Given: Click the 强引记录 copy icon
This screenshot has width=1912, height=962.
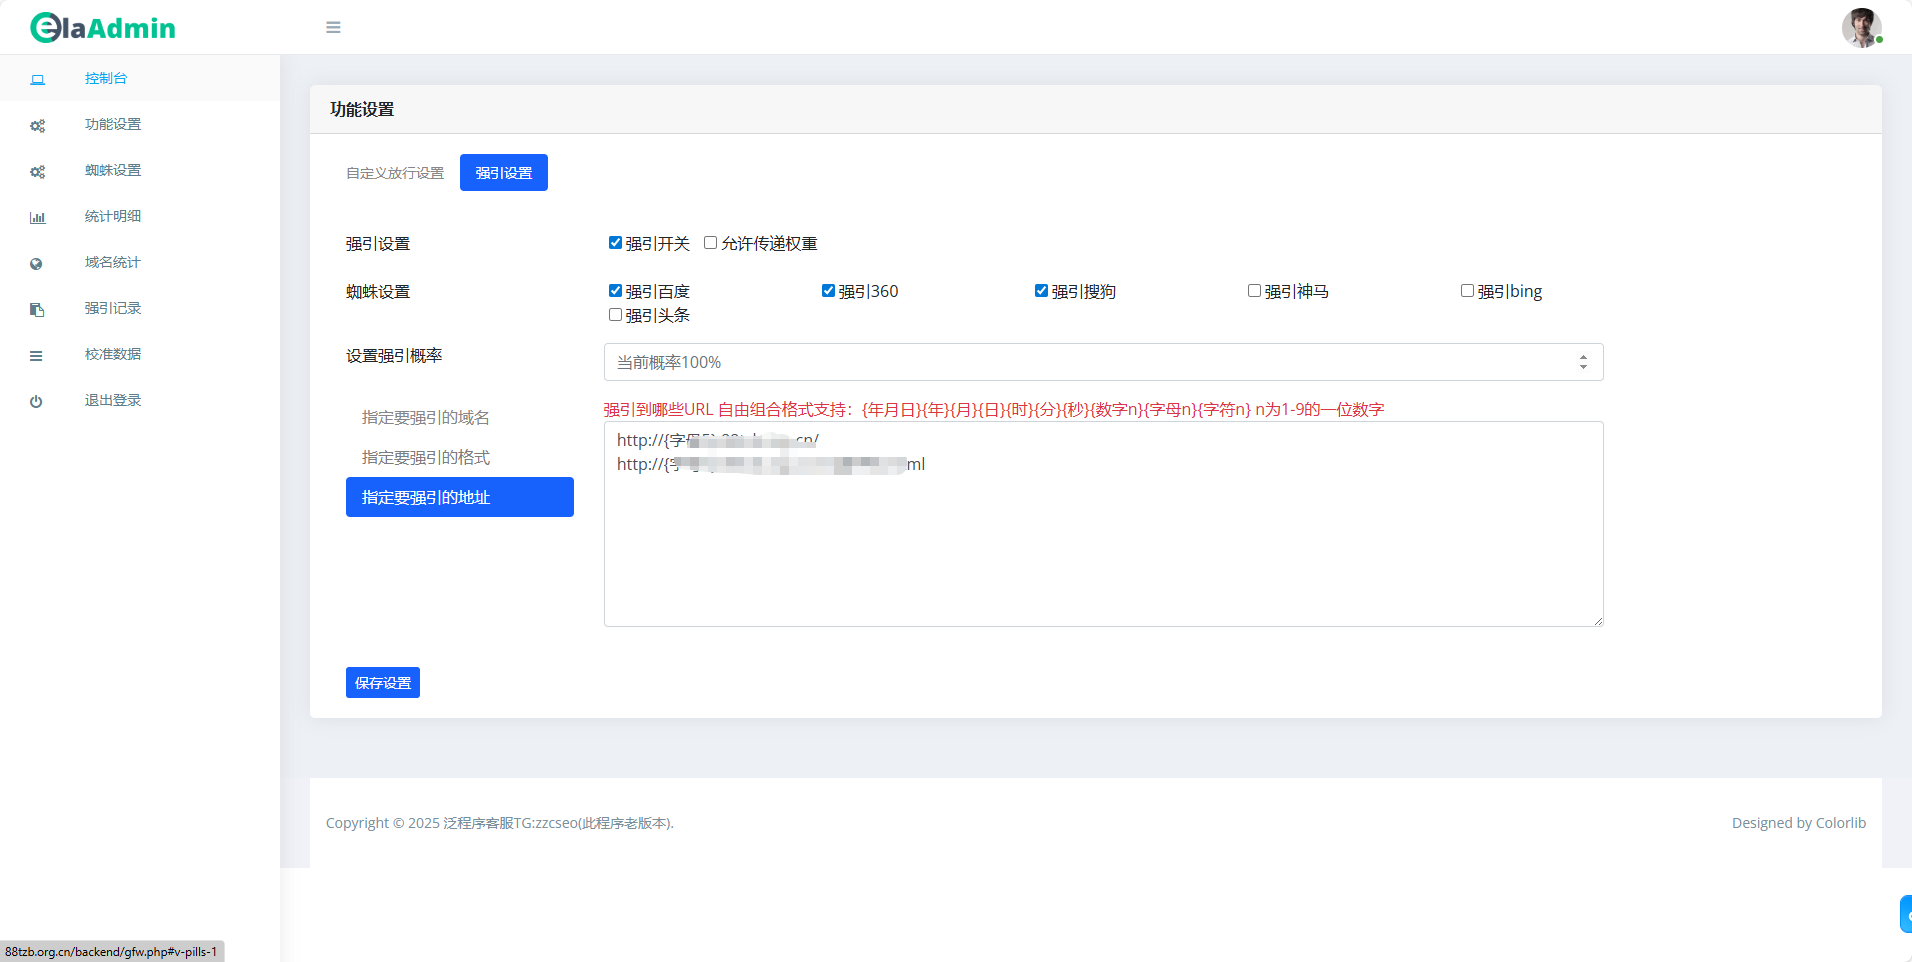Looking at the screenshot, I should pos(37,310).
